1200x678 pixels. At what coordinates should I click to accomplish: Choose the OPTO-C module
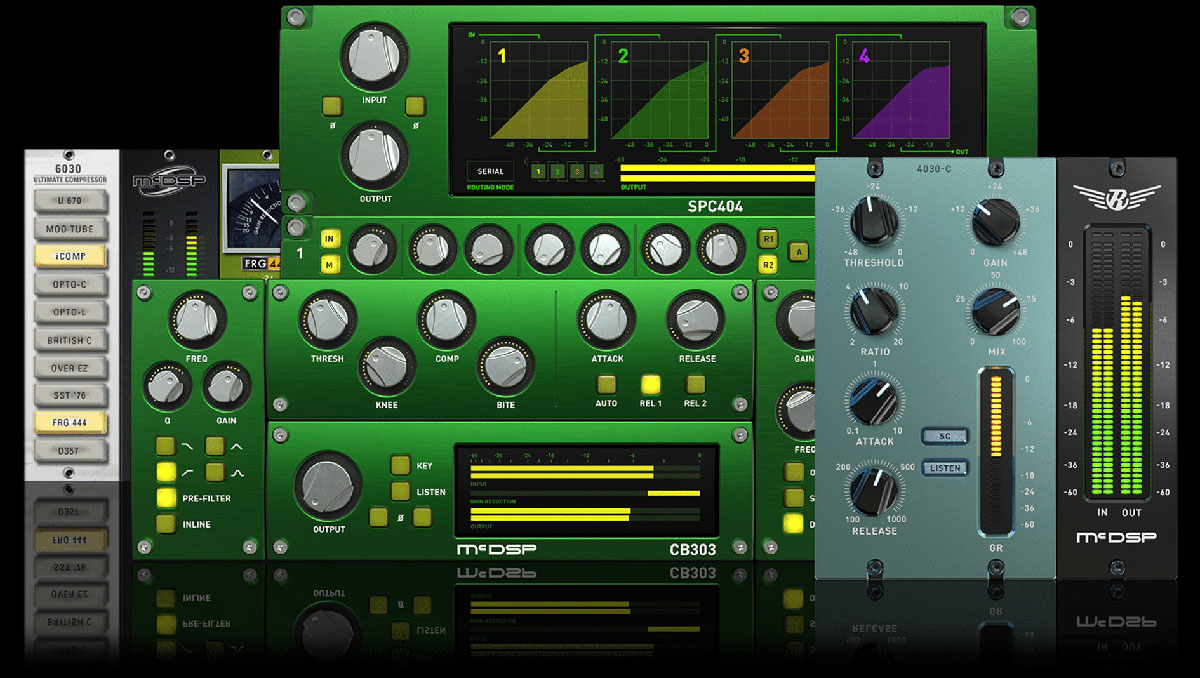tap(71, 285)
